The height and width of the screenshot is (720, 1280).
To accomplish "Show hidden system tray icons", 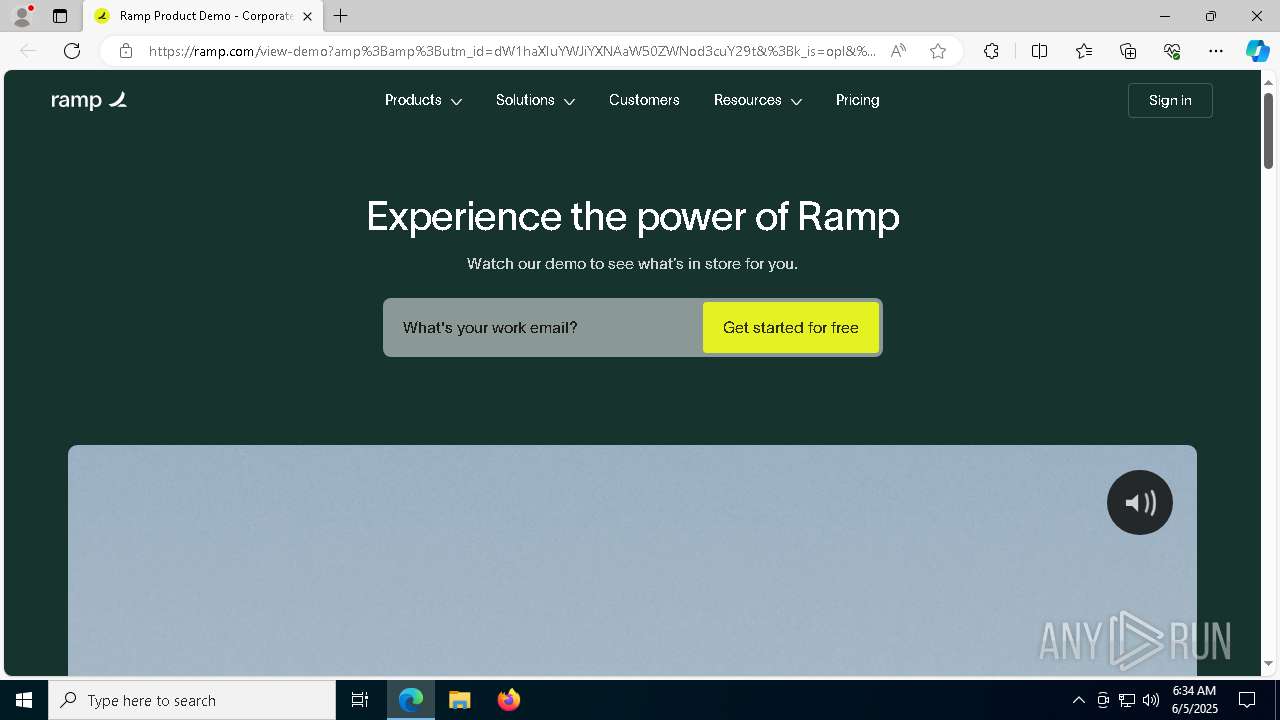I will pyautogui.click(x=1078, y=700).
